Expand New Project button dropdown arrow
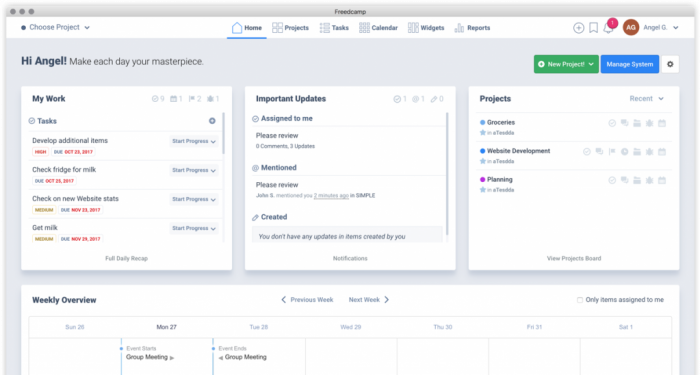 [591, 64]
